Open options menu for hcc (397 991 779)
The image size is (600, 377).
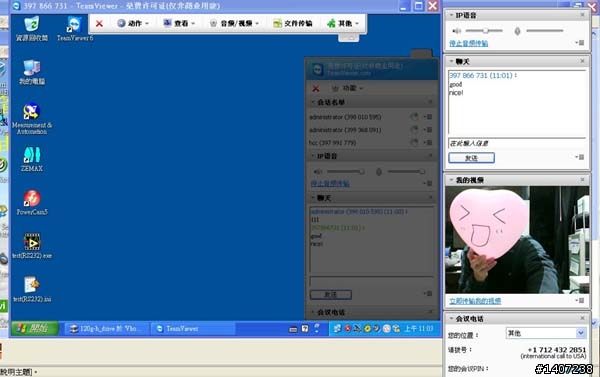[x=428, y=143]
